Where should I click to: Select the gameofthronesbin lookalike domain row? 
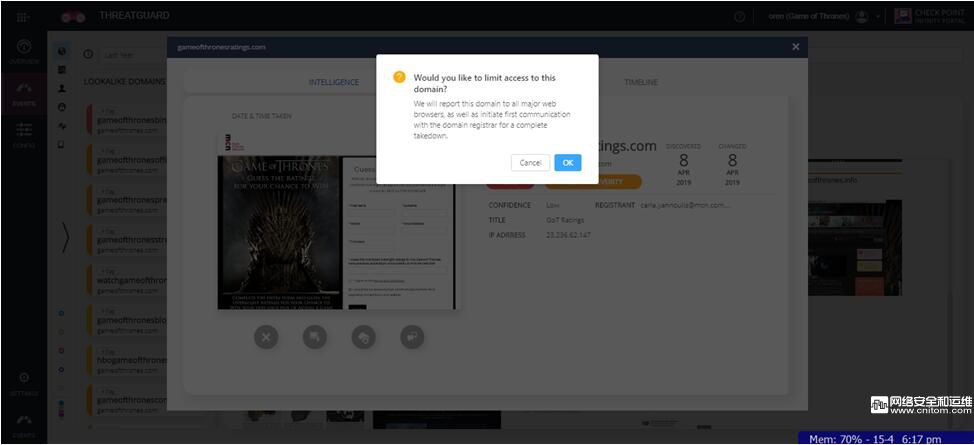[x=127, y=121]
